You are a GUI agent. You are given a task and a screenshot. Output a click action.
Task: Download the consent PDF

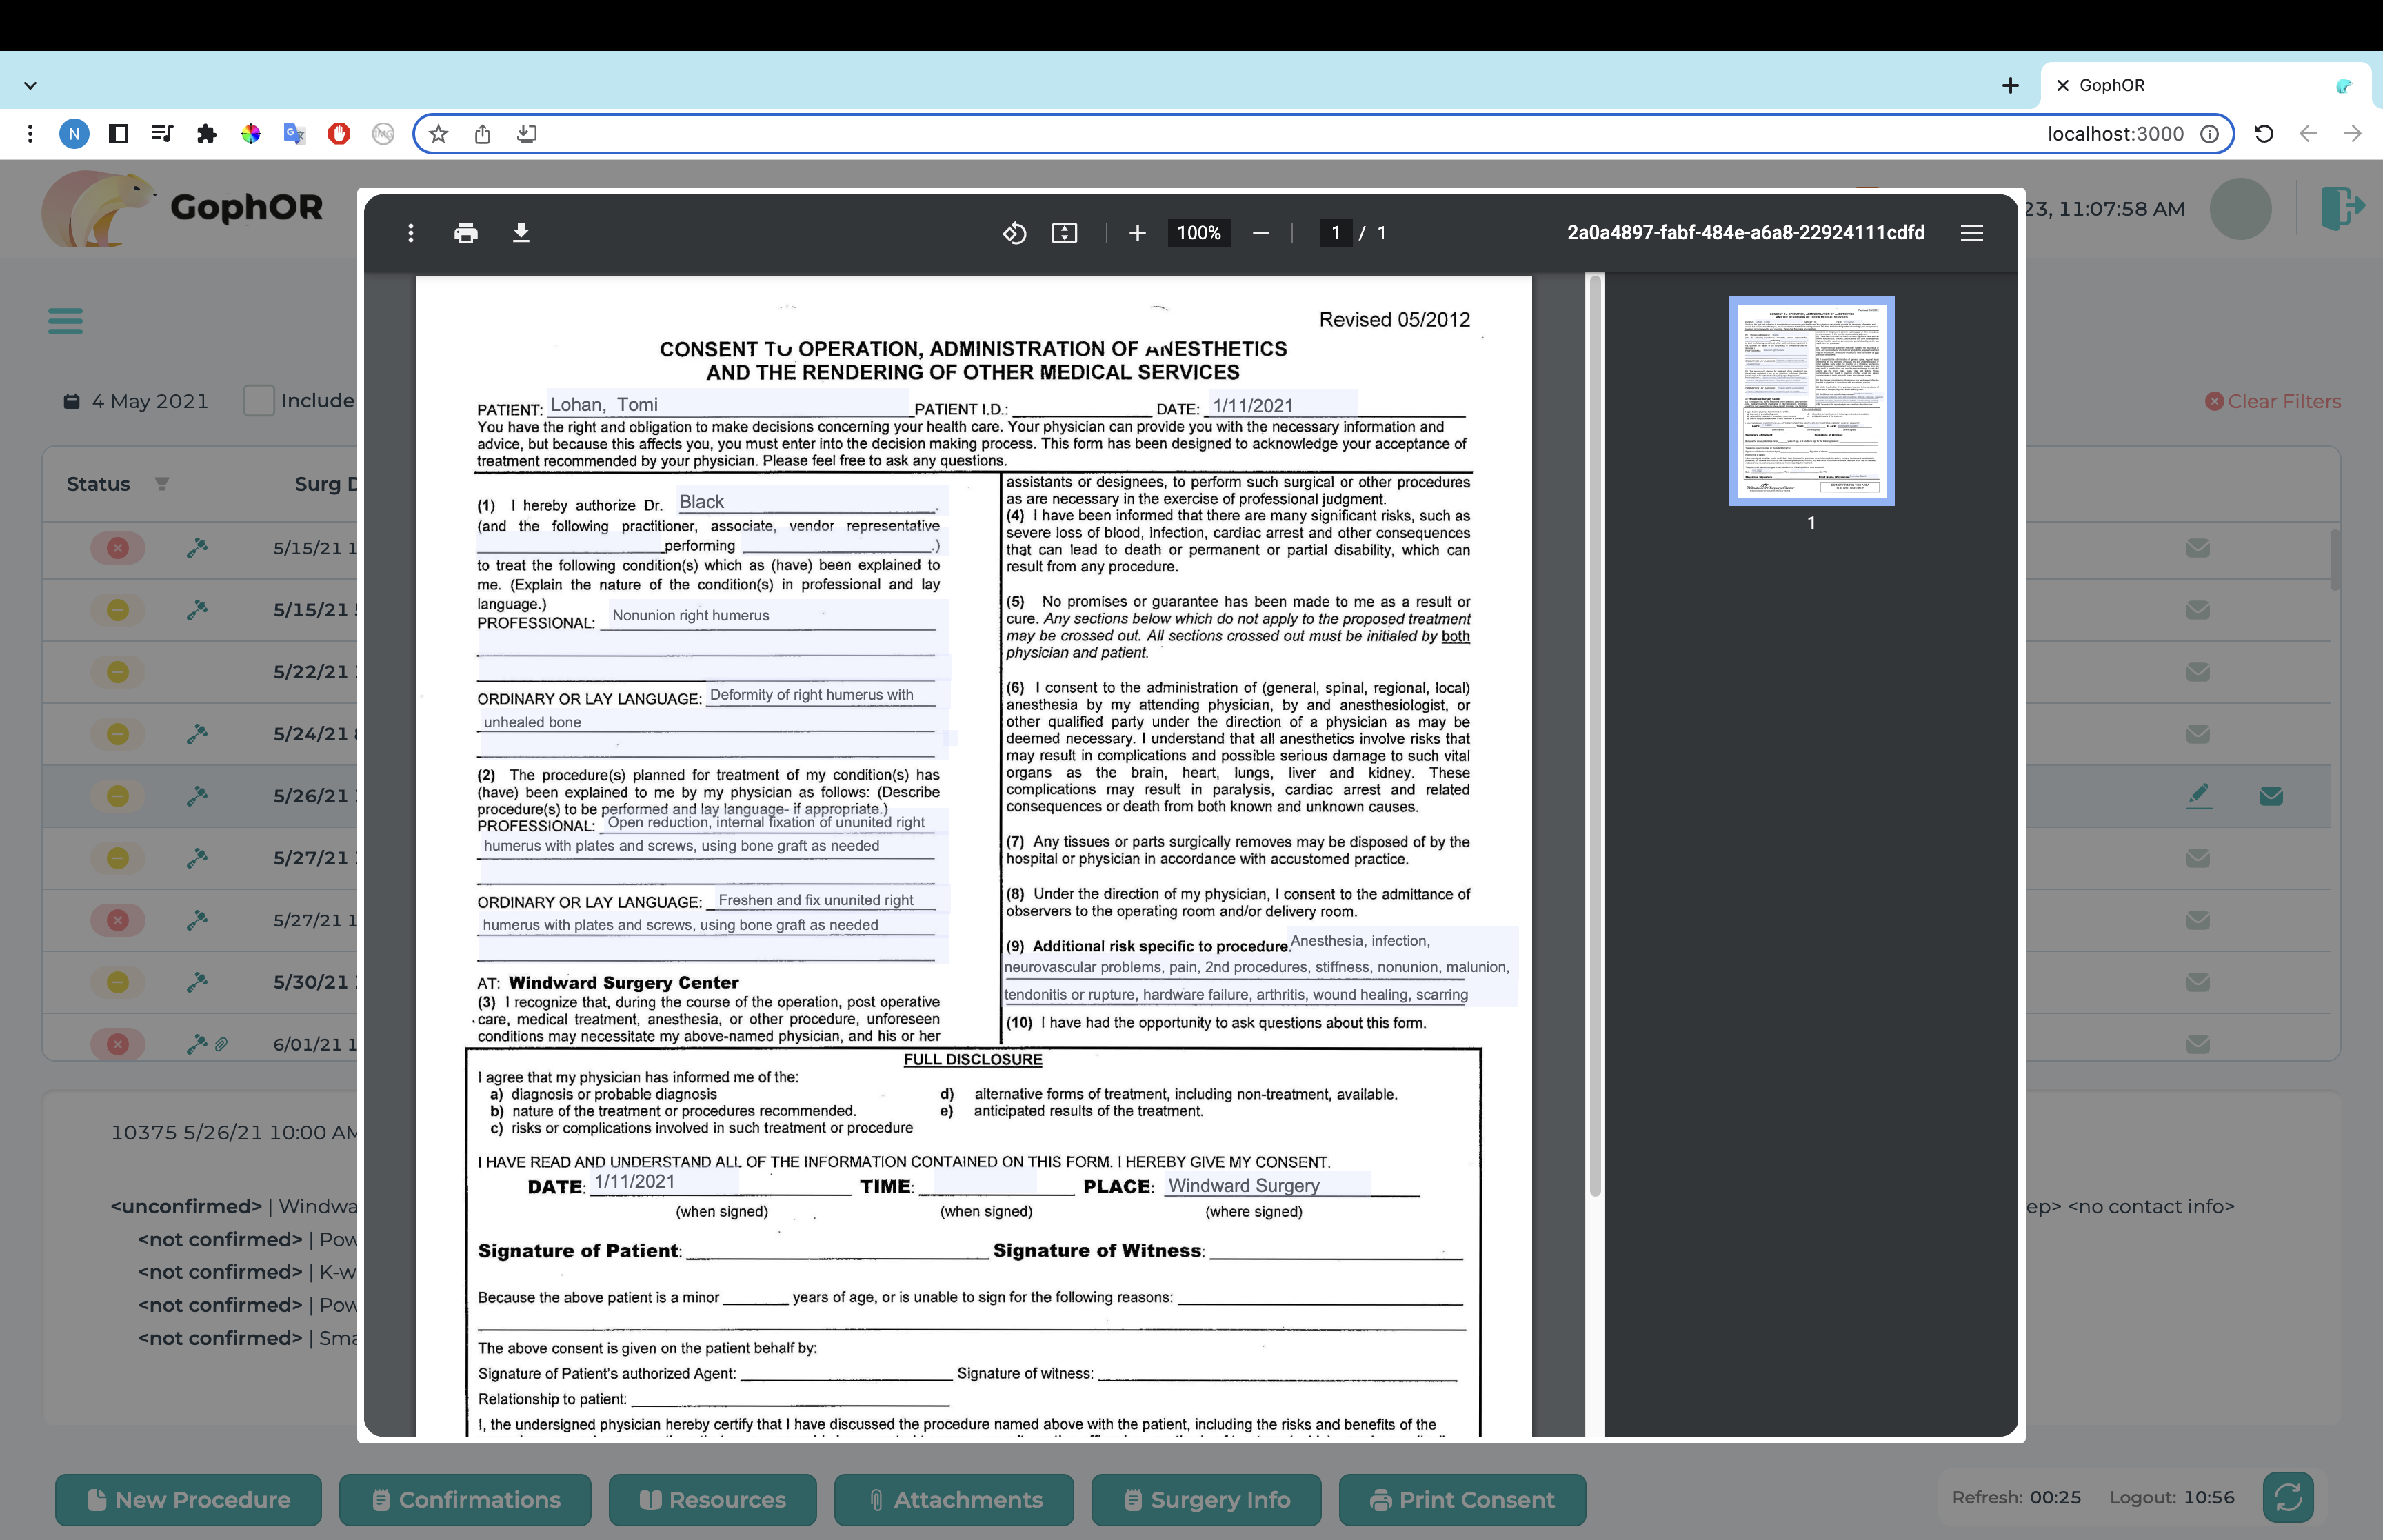click(x=521, y=233)
